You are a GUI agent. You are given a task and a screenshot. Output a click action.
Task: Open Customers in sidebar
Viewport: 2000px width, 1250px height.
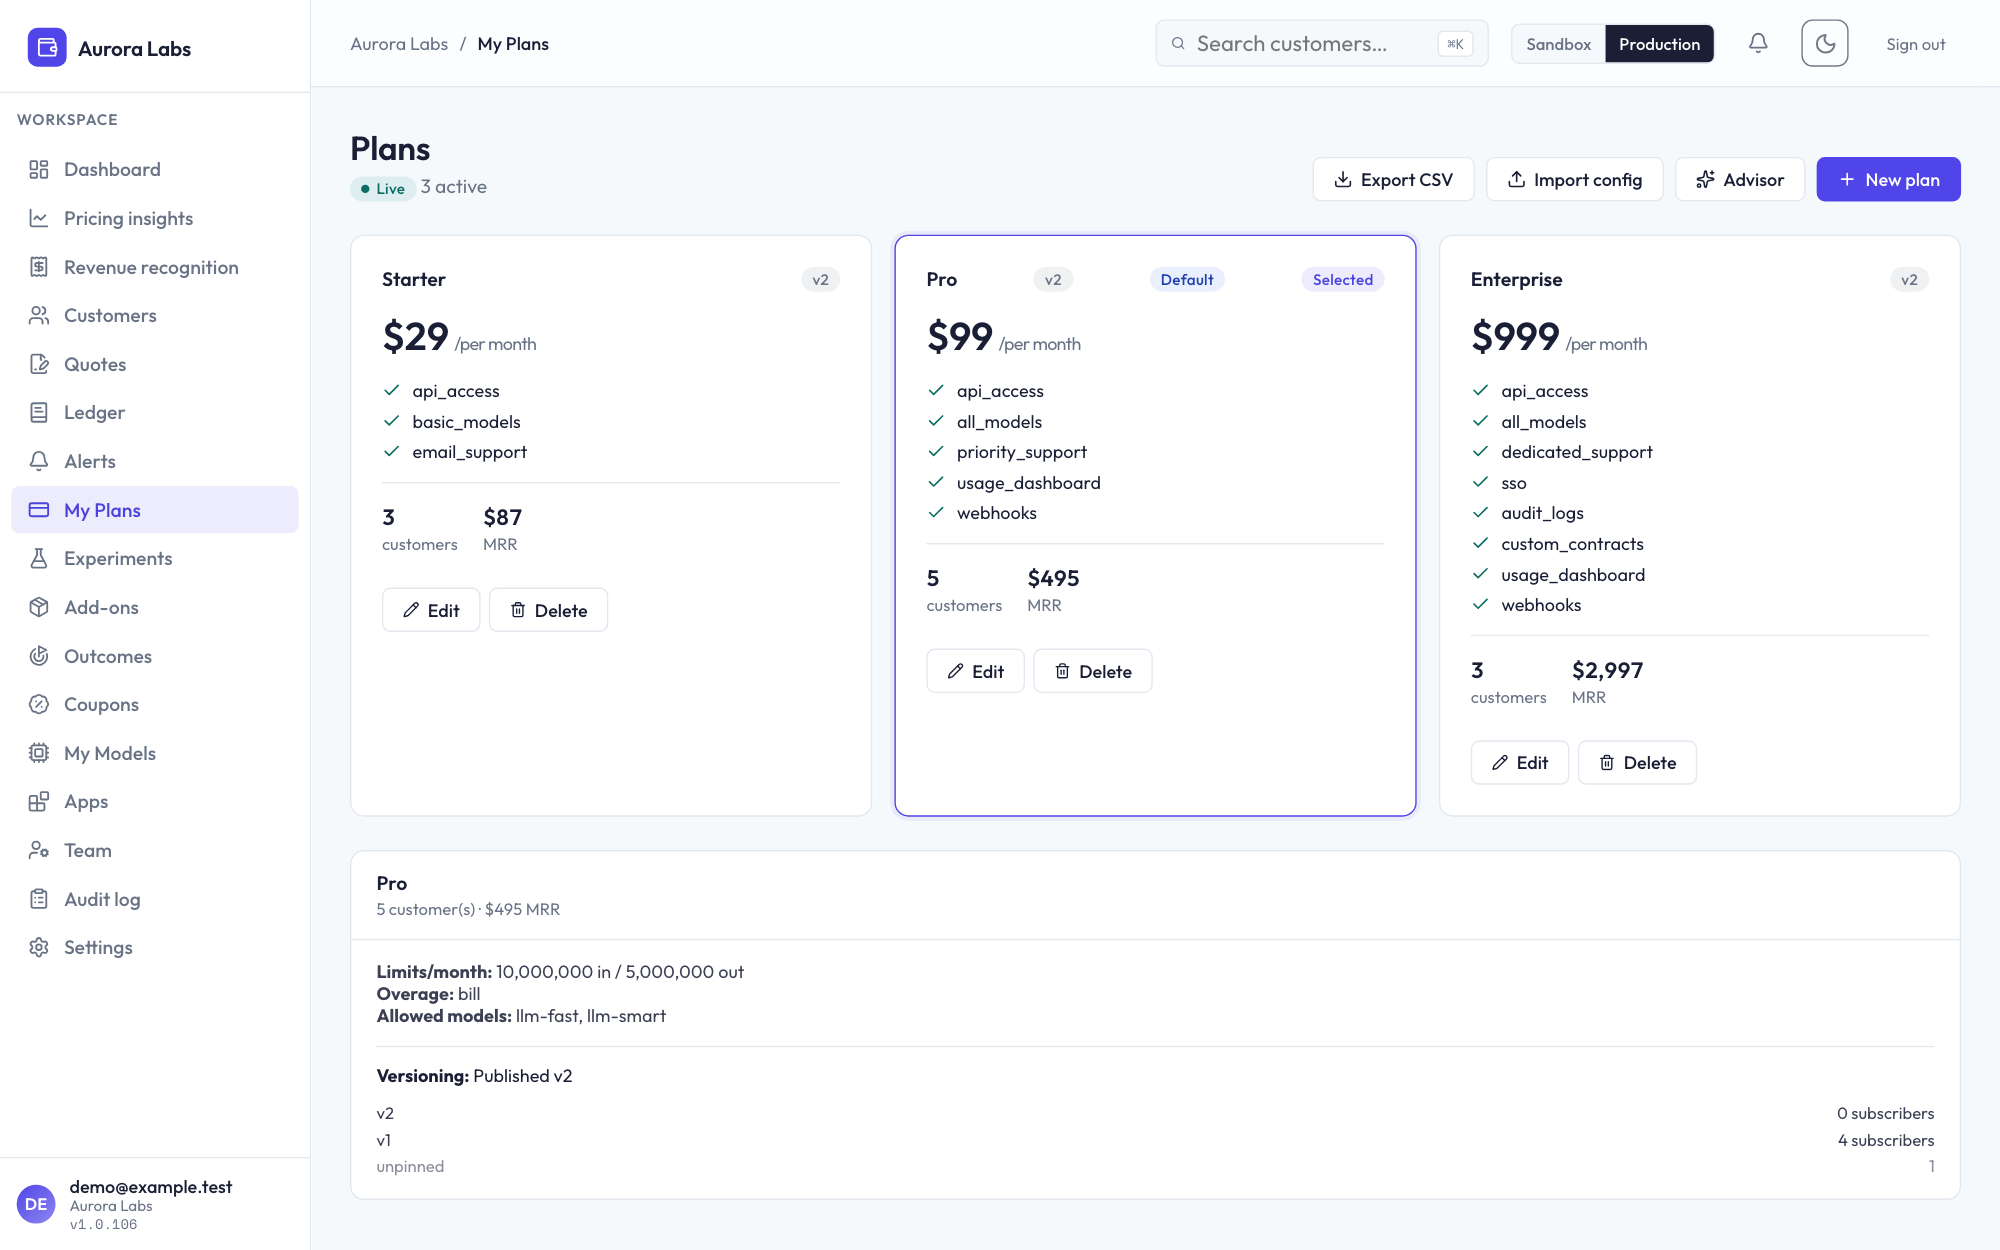[155, 315]
